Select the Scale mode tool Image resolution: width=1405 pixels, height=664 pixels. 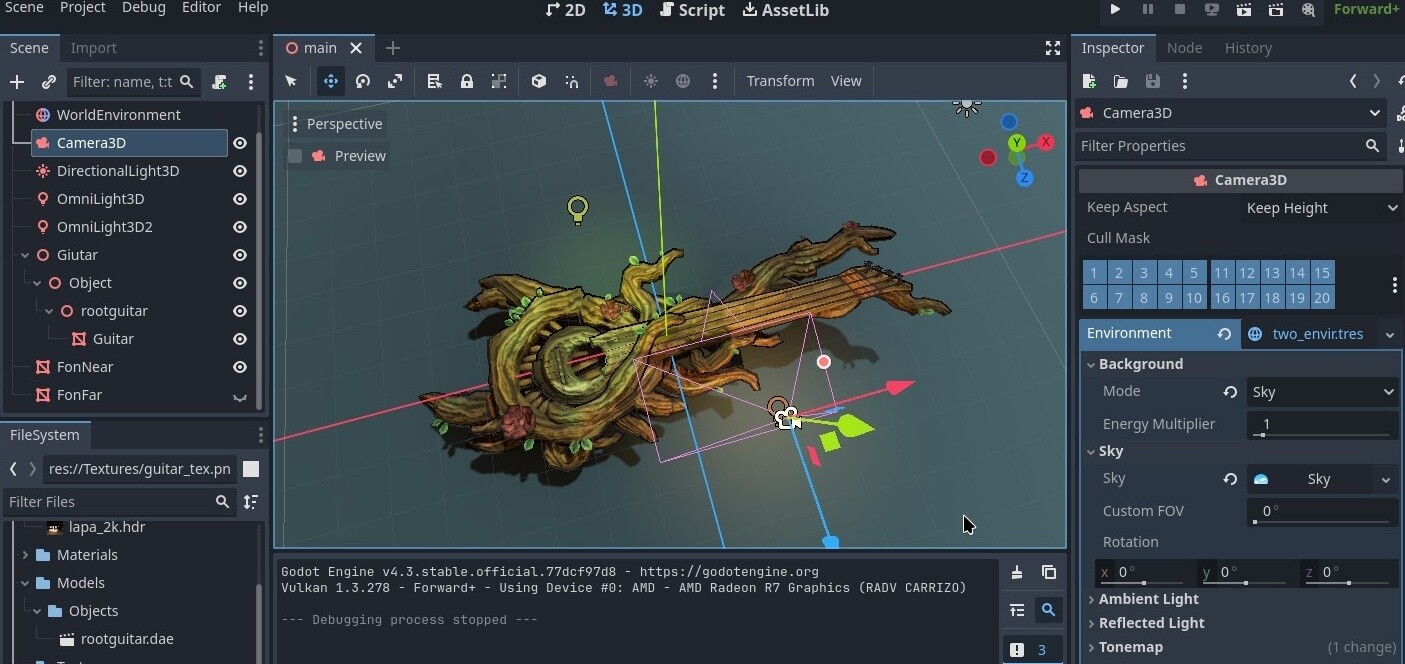[x=395, y=81]
